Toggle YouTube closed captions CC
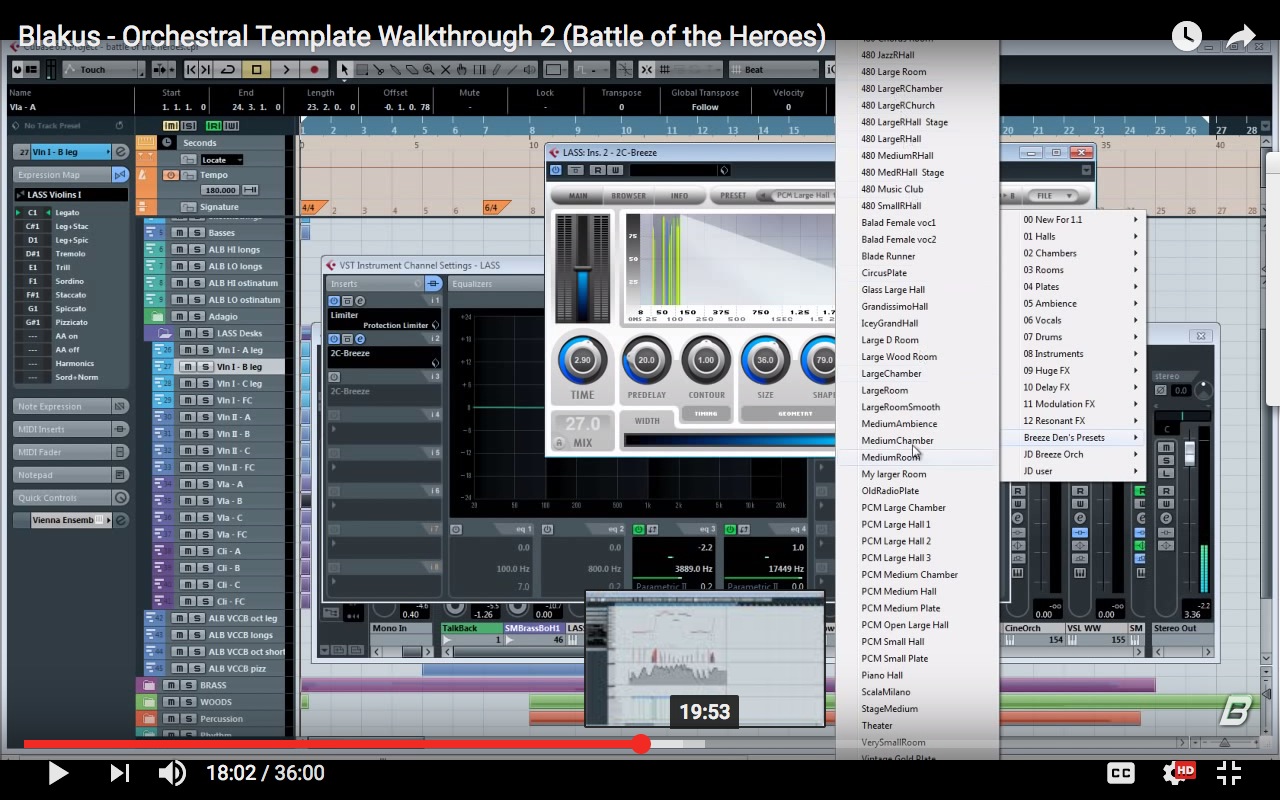 coord(1121,773)
